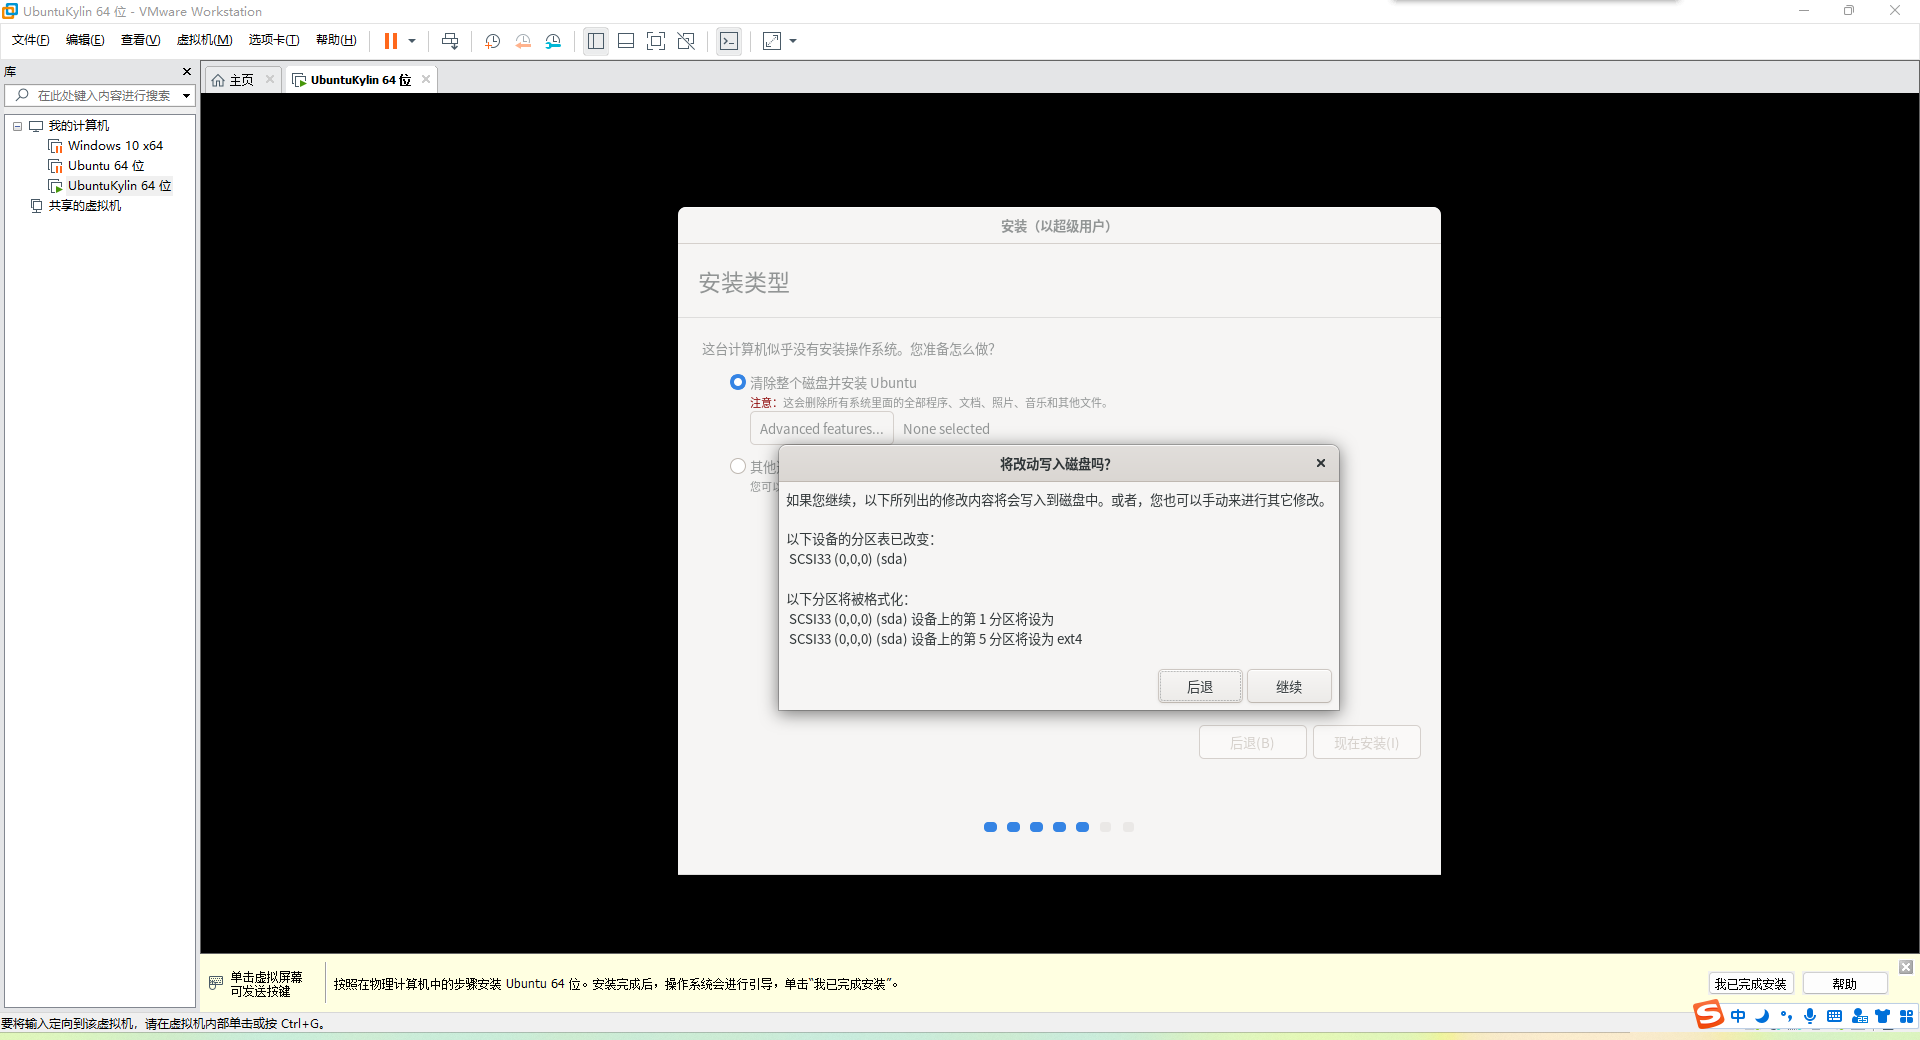Click the 现在安装(I) installer button
Image resolution: width=1920 pixels, height=1040 pixels.
[1366, 743]
